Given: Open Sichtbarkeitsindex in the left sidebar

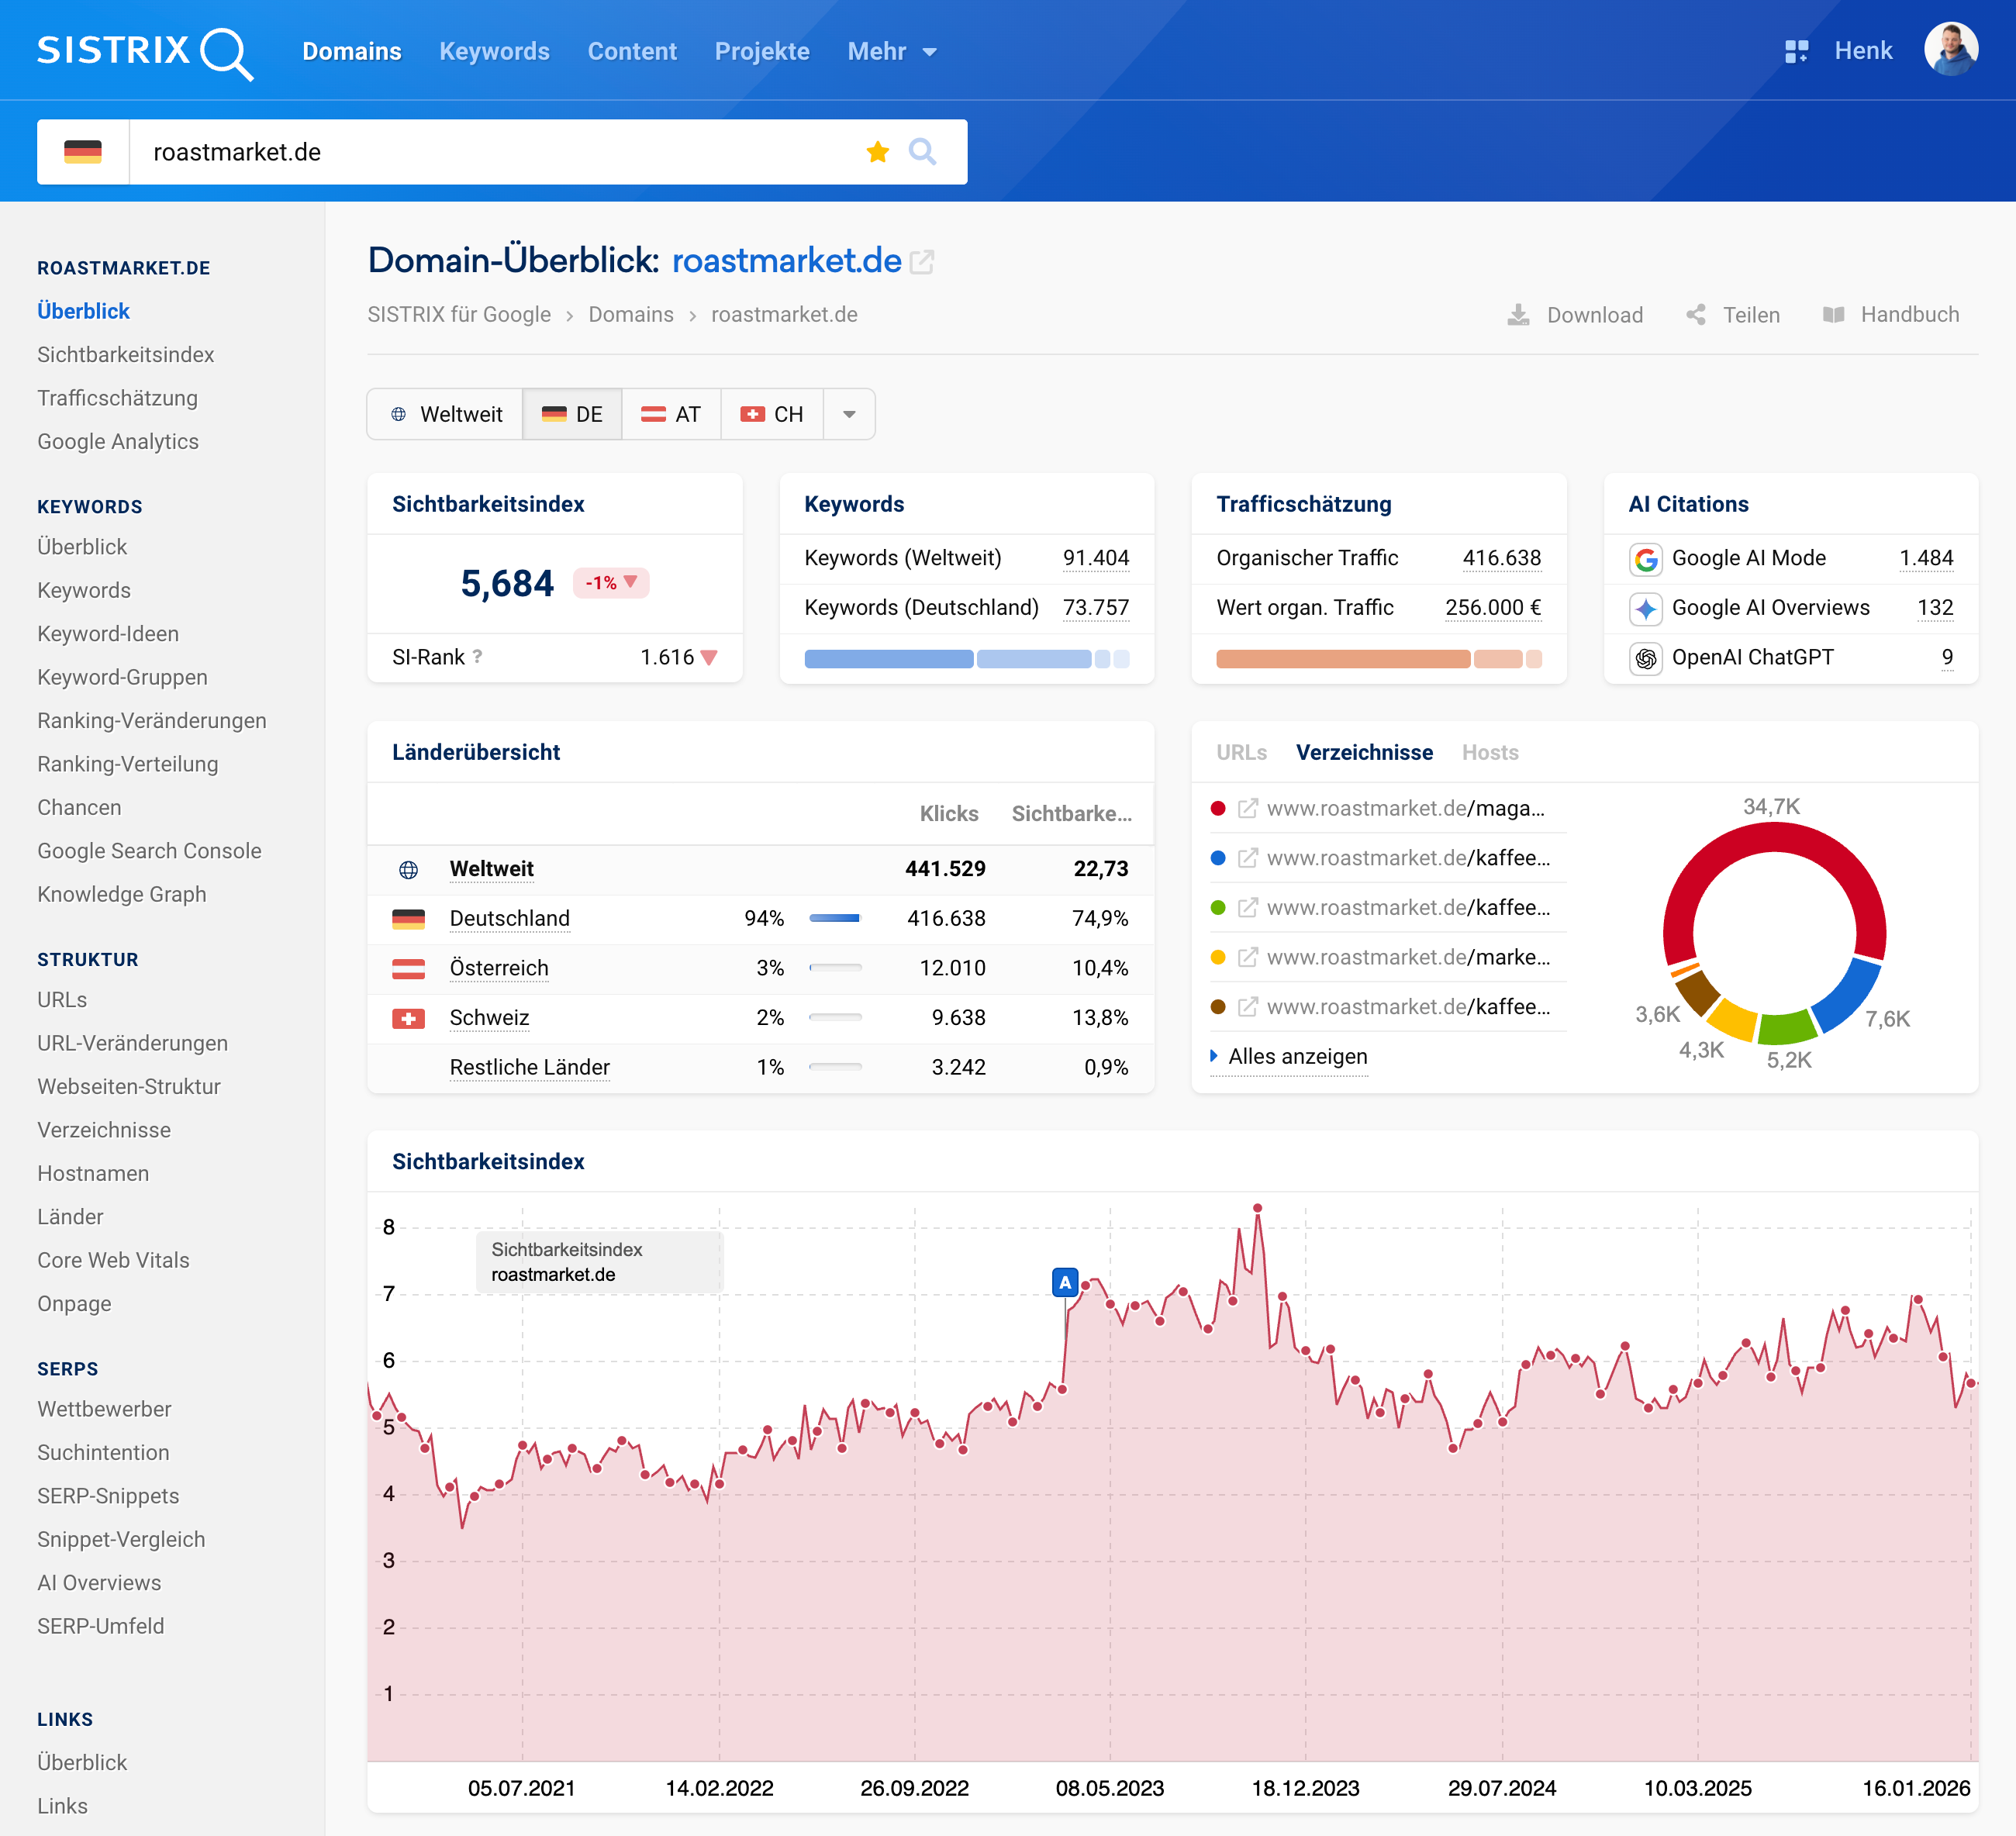Looking at the screenshot, I should coord(125,354).
